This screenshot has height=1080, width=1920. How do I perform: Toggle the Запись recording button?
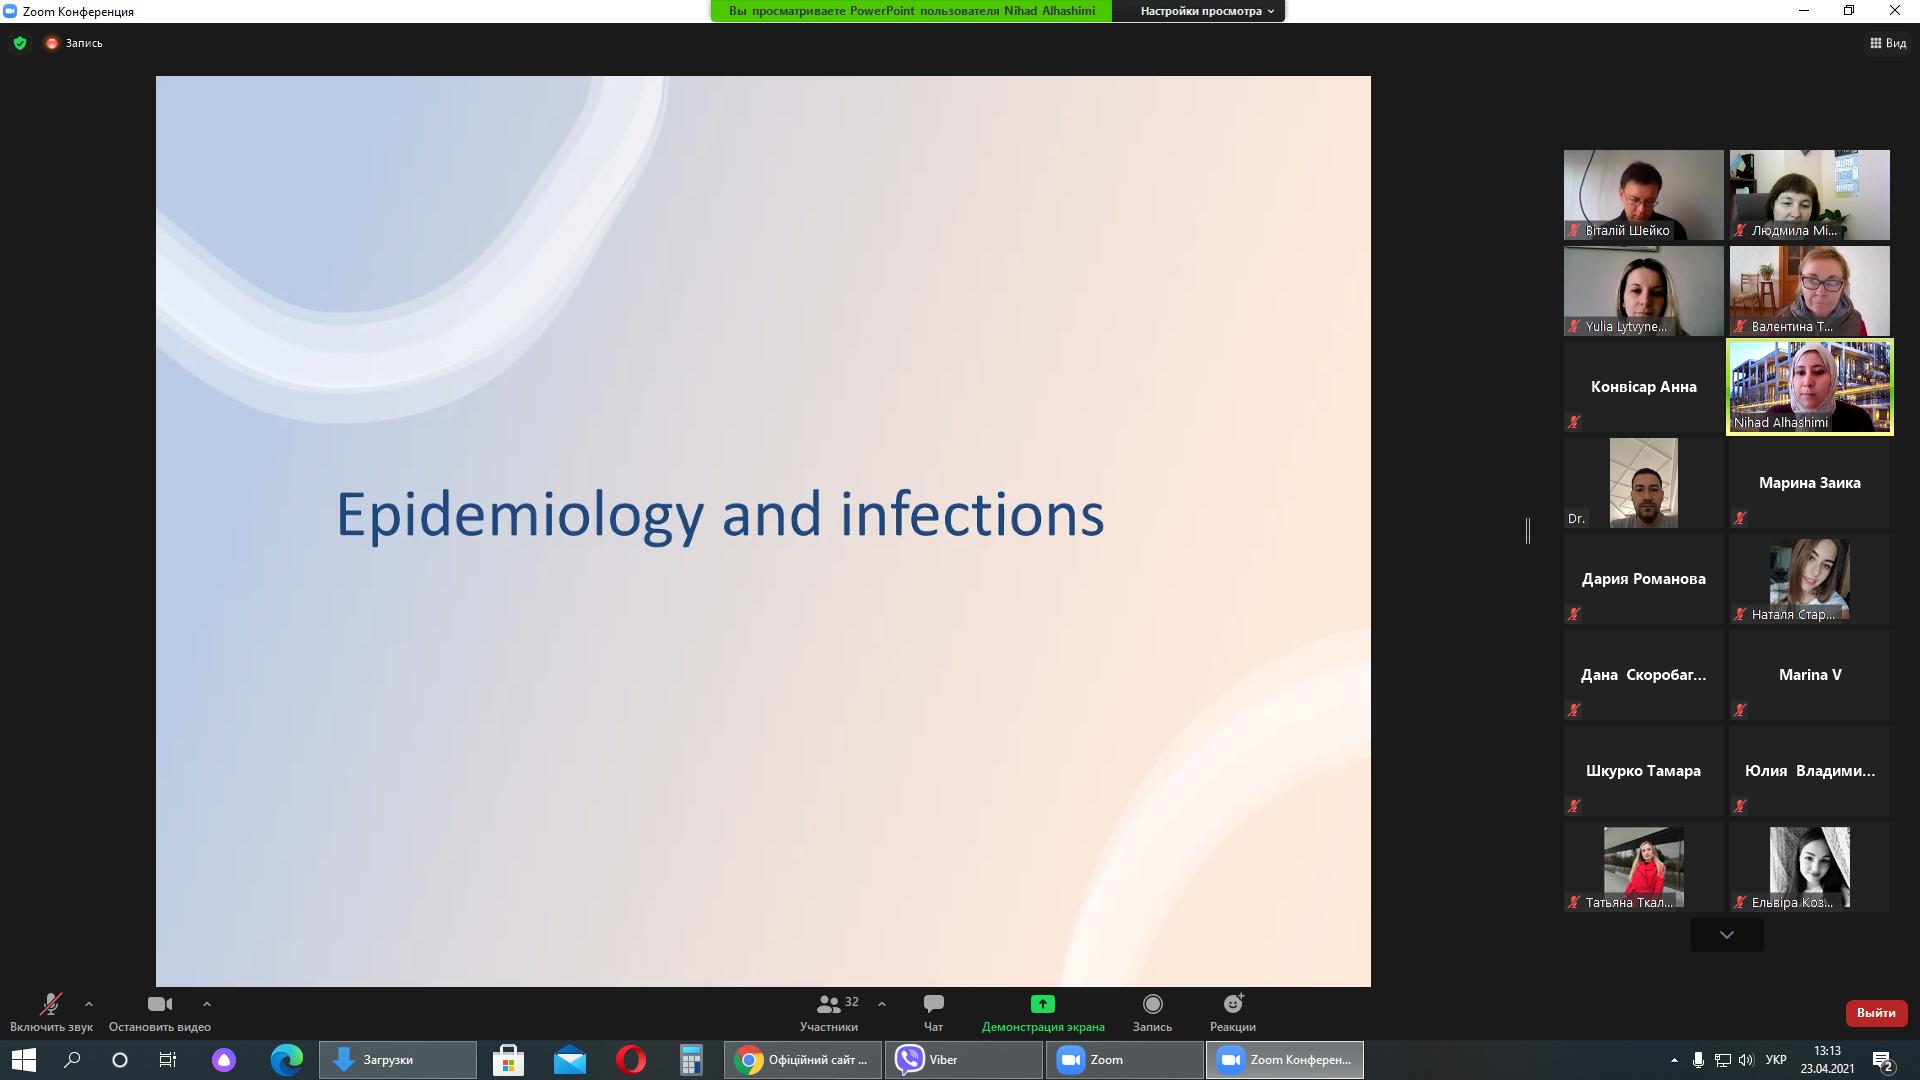pyautogui.click(x=1152, y=1013)
